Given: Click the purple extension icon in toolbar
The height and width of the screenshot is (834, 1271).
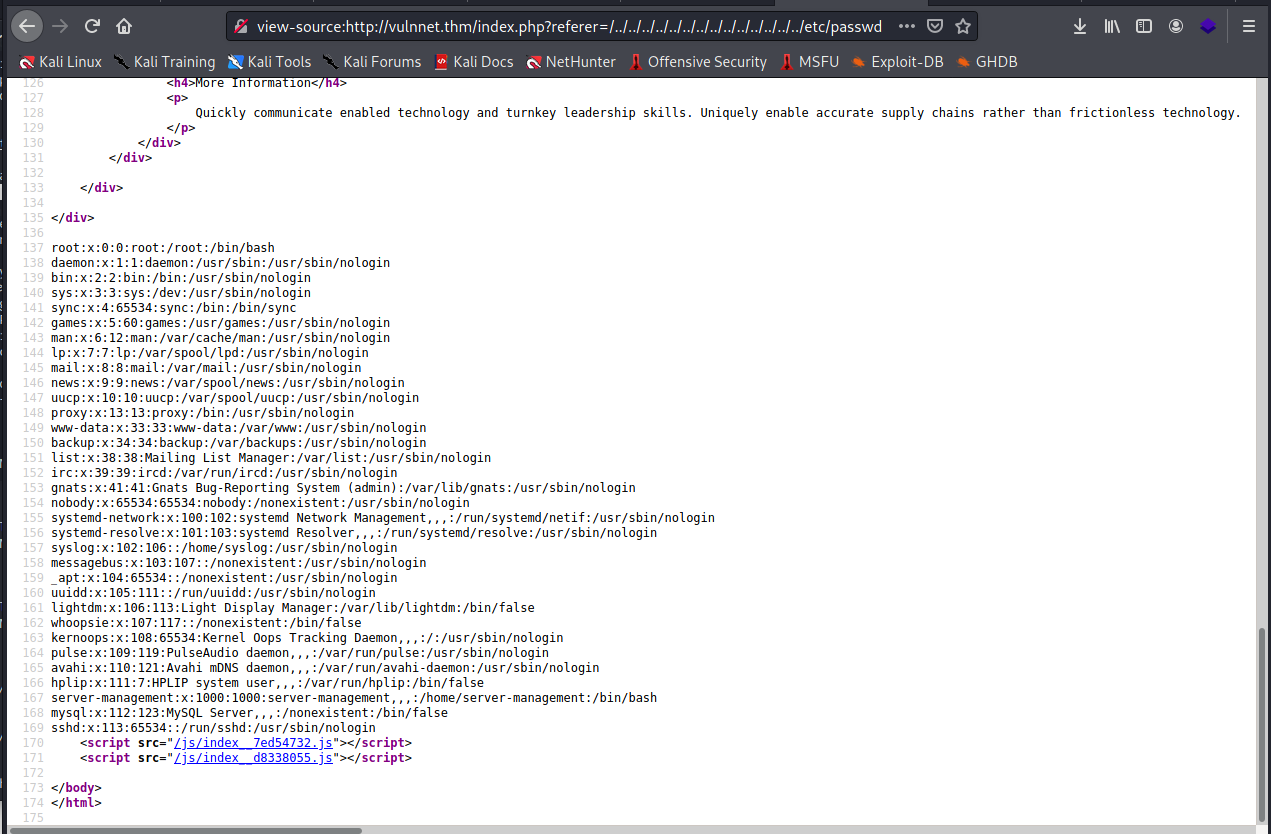Looking at the screenshot, I should (1208, 26).
